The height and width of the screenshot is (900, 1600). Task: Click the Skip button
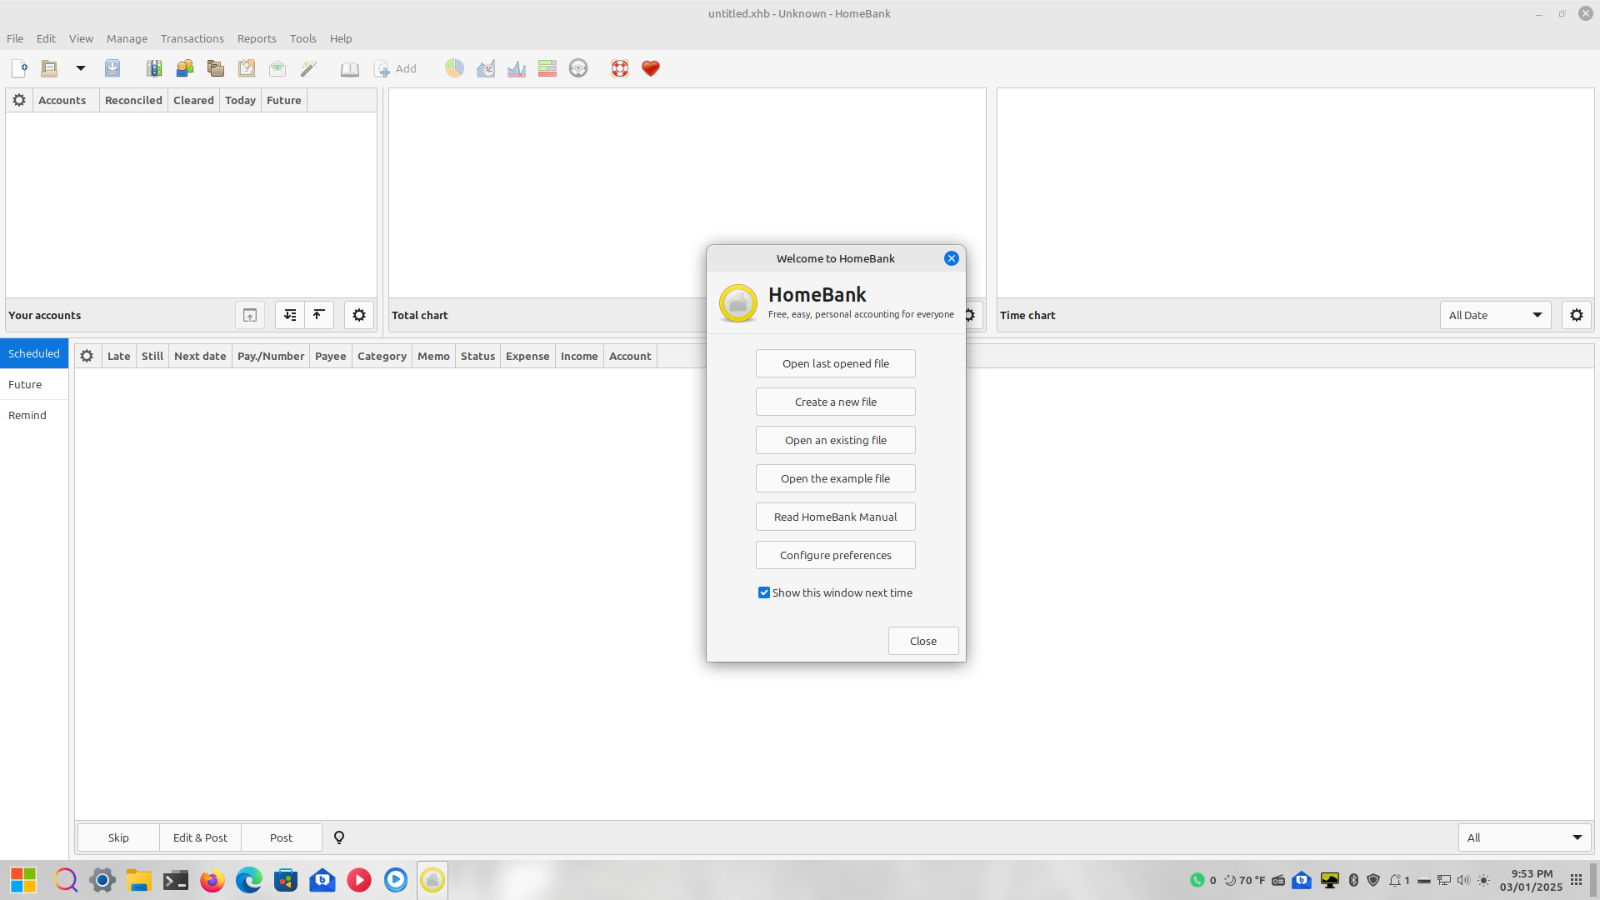(x=118, y=838)
